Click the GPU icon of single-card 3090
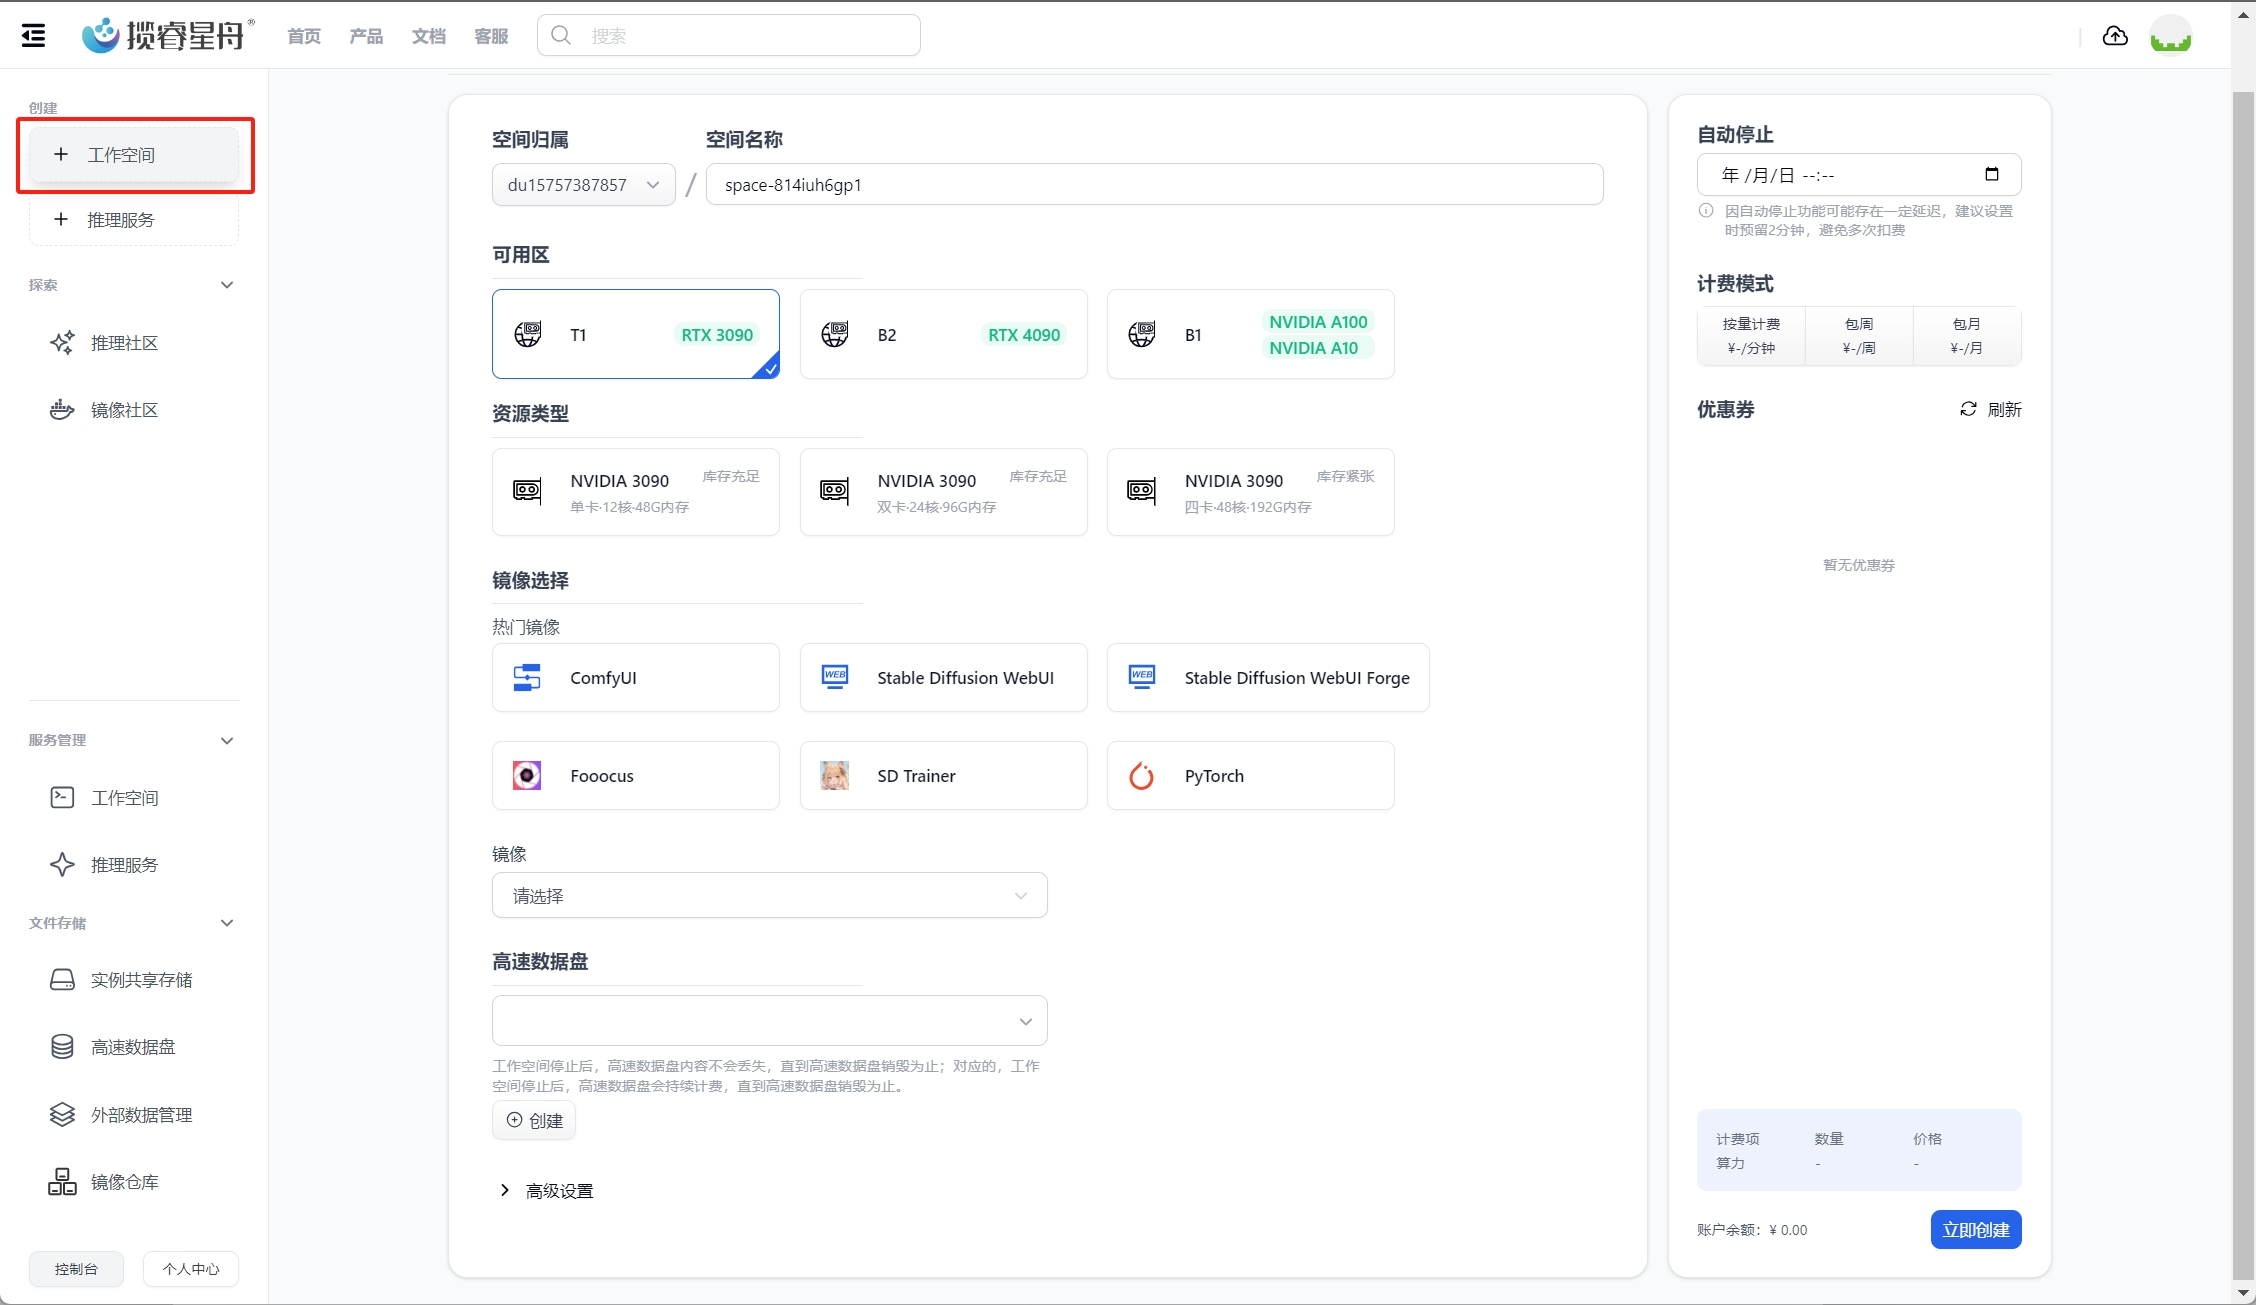This screenshot has height=1305, width=2256. [527, 491]
